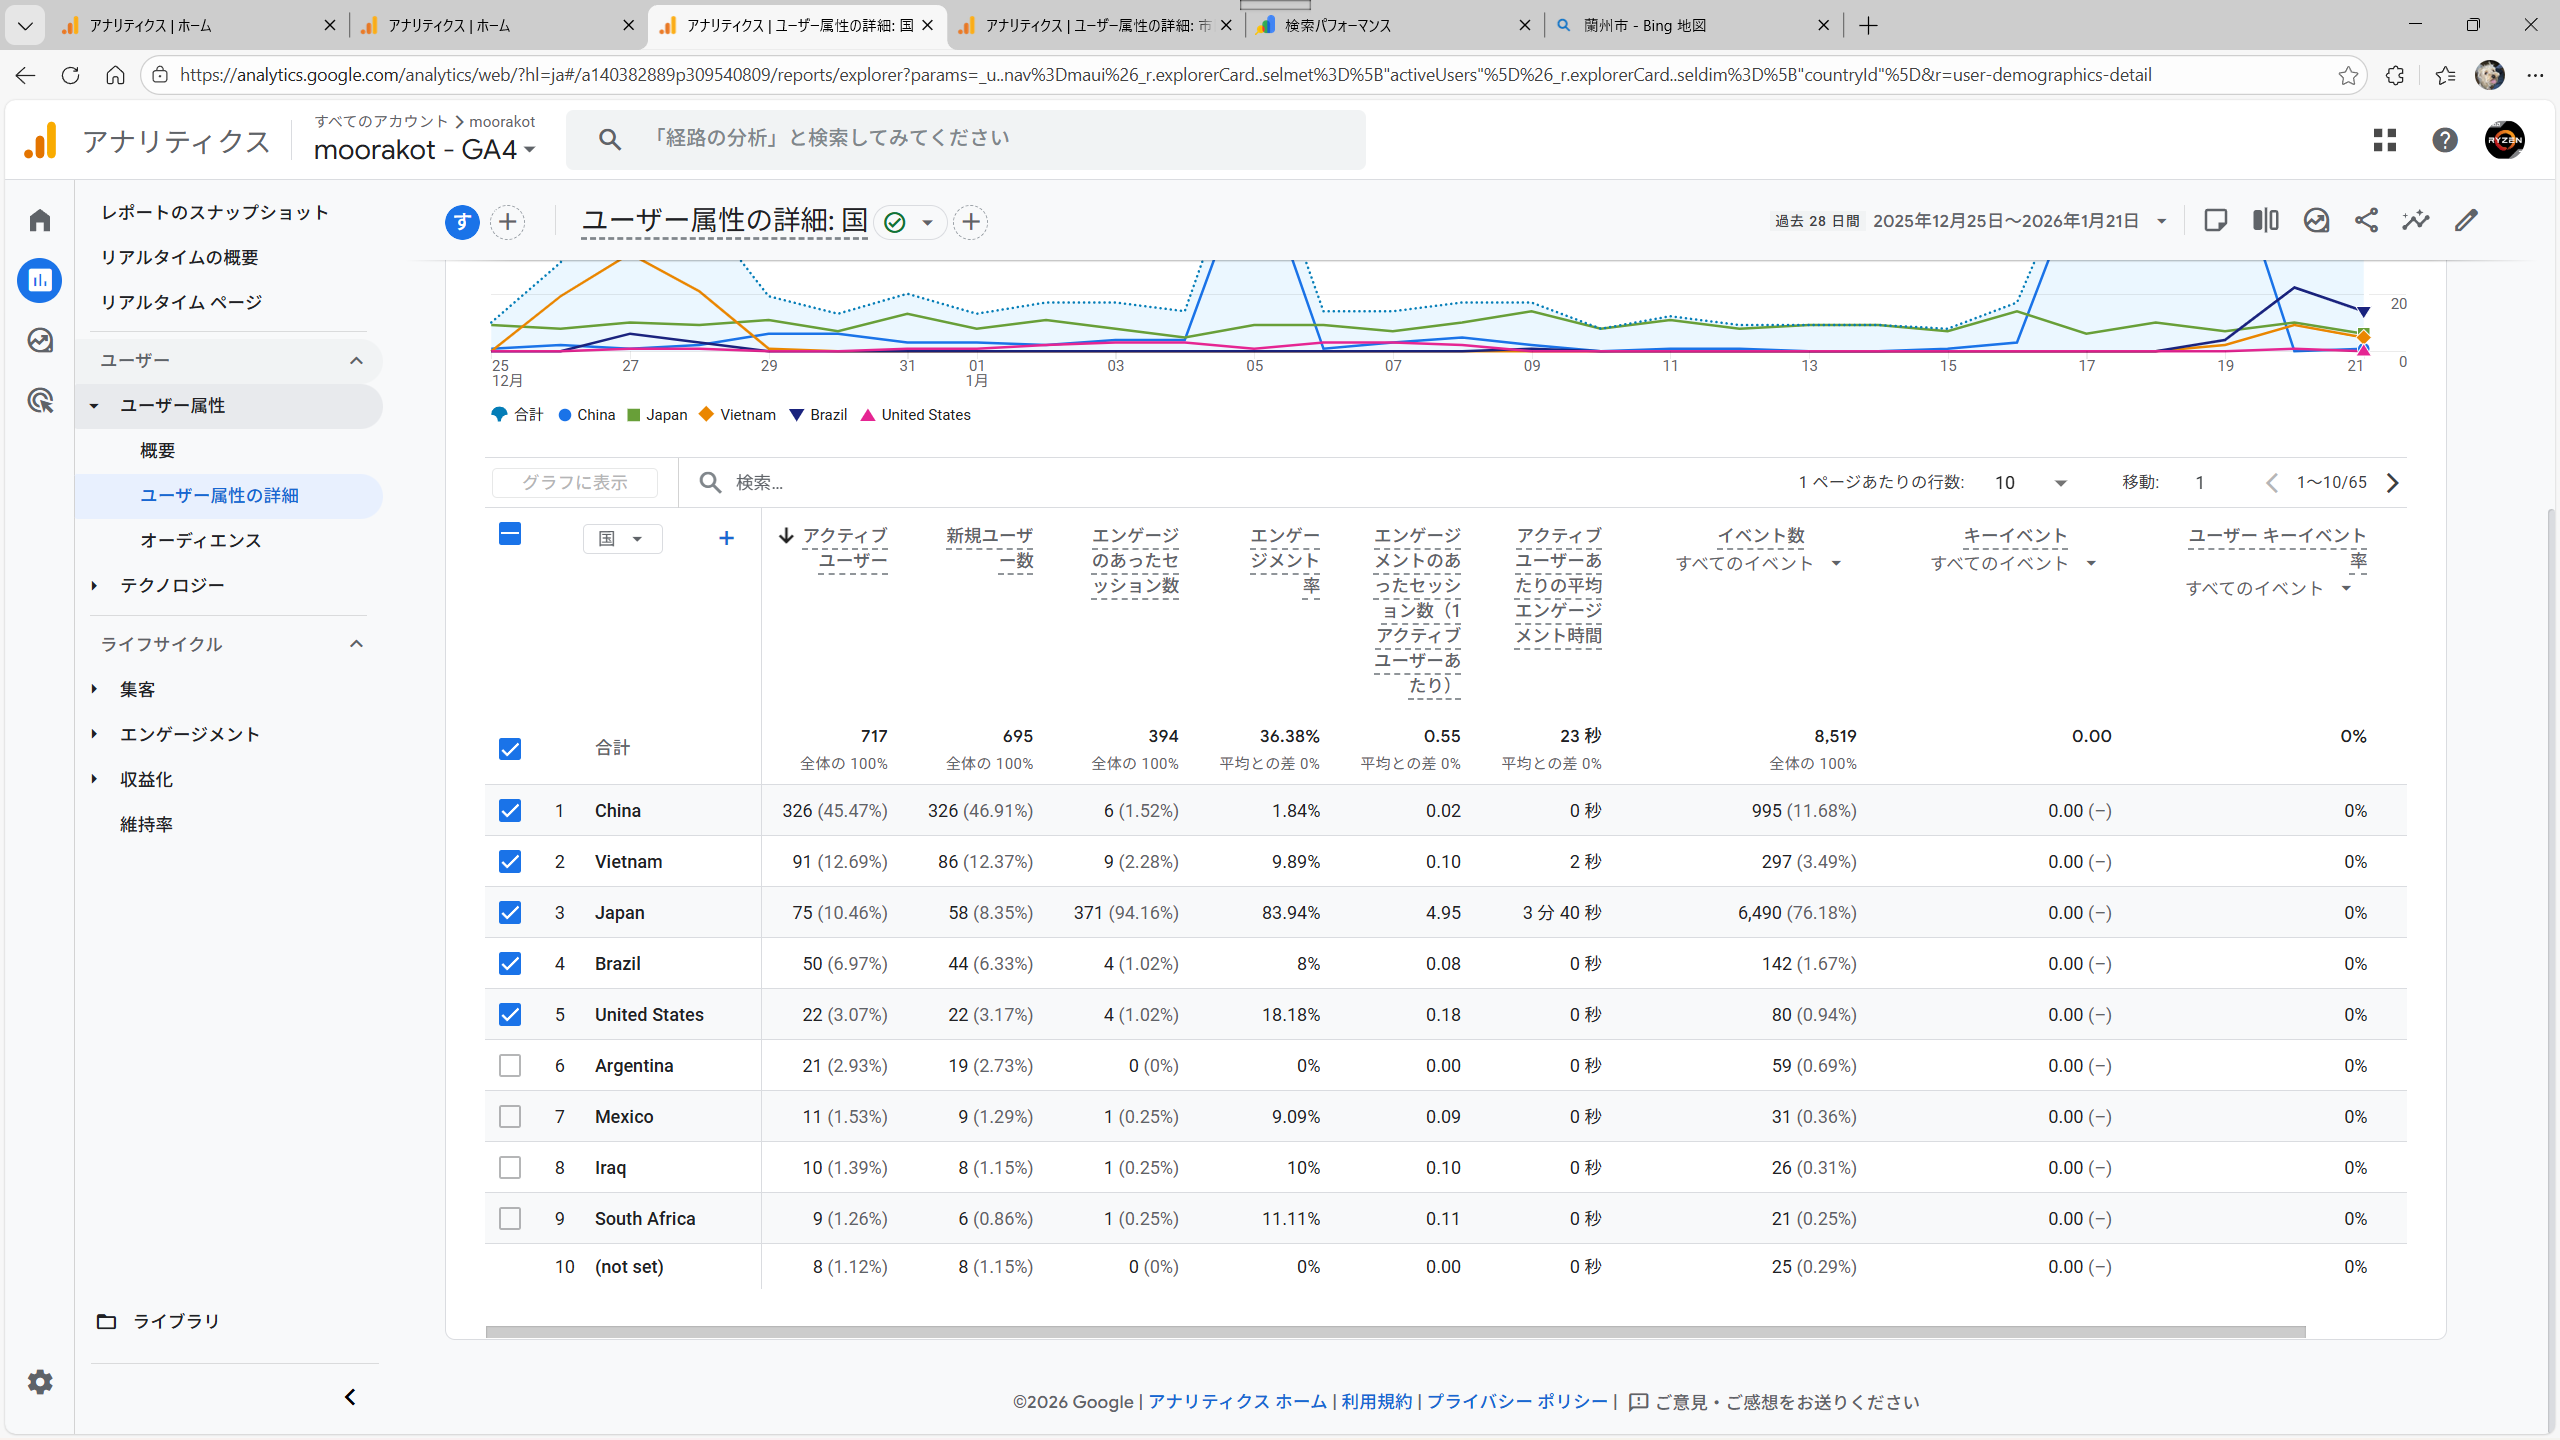Image resolution: width=2560 pixels, height=1440 pixels.
Task: Open the Advertising icon in left rail
Action: click(40, 401)
